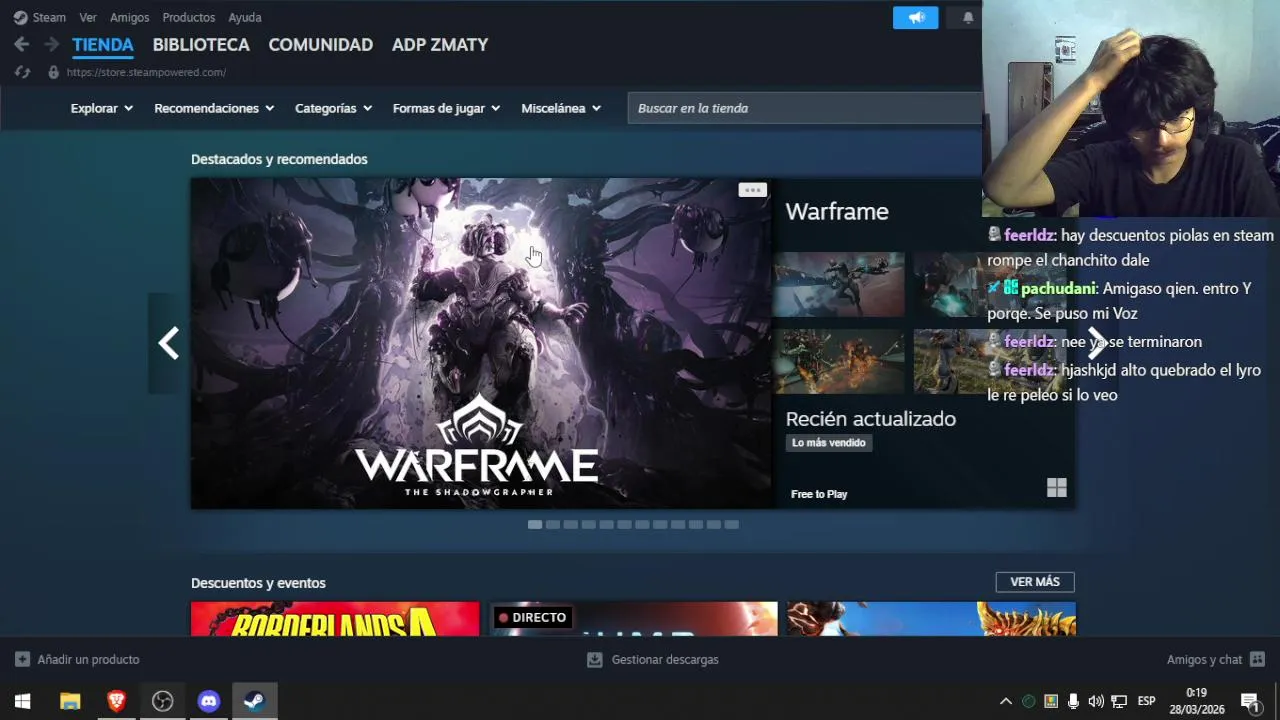
Task: Click the store.steampowered.com URL
Action: tap(146, 72)
